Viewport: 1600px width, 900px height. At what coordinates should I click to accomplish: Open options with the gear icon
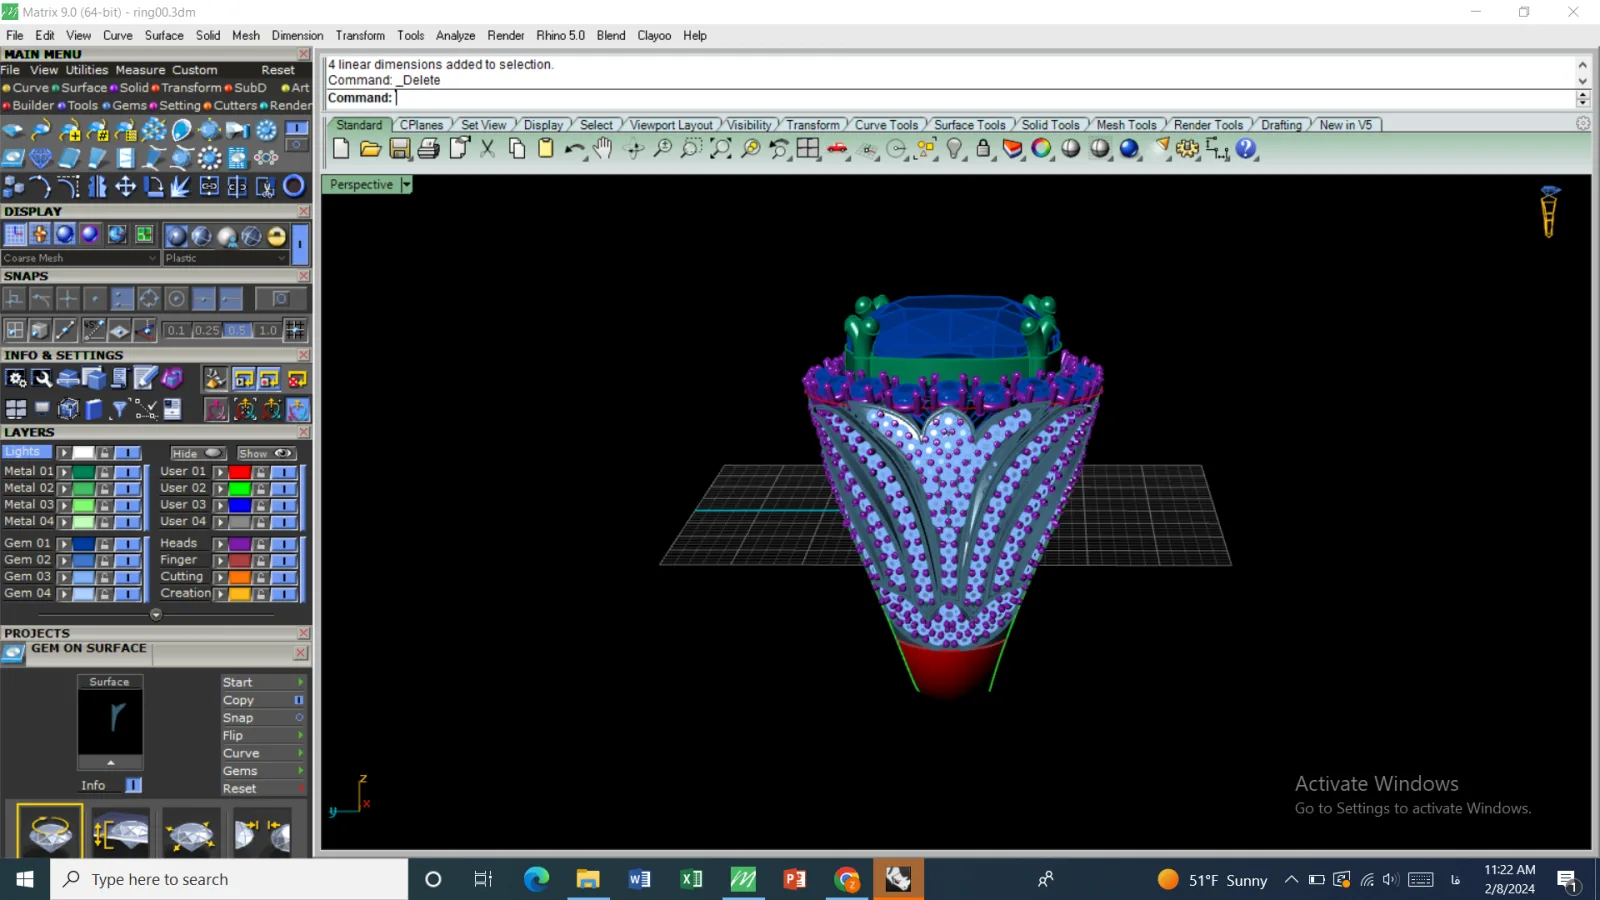[1187, 149]
